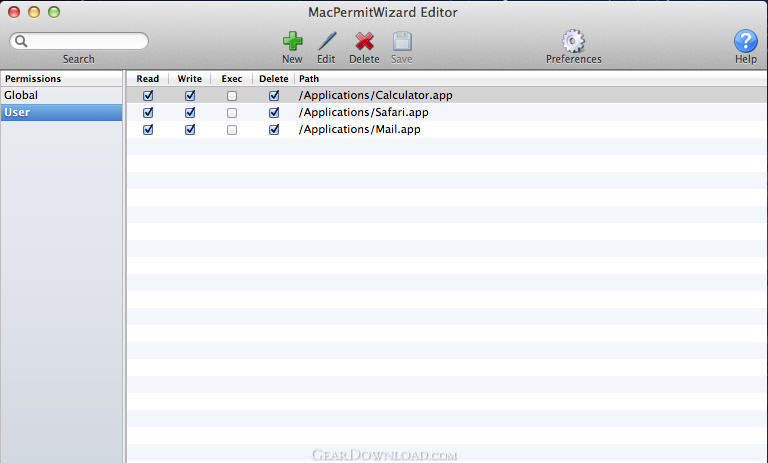The width and height of the screenshot is (768, 463).
Task: Click the Edit pencil icon
Action: click(327, 41)
